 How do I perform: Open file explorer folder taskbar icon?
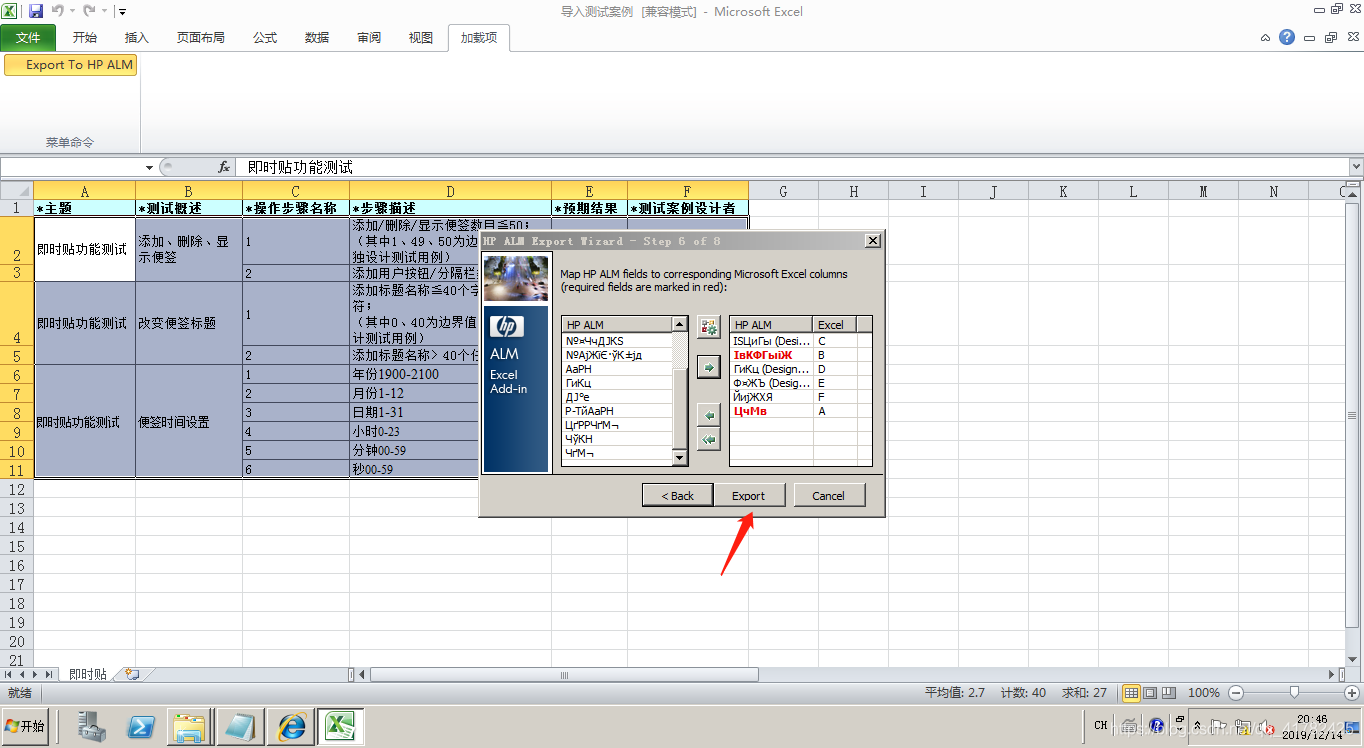(189, 727)
